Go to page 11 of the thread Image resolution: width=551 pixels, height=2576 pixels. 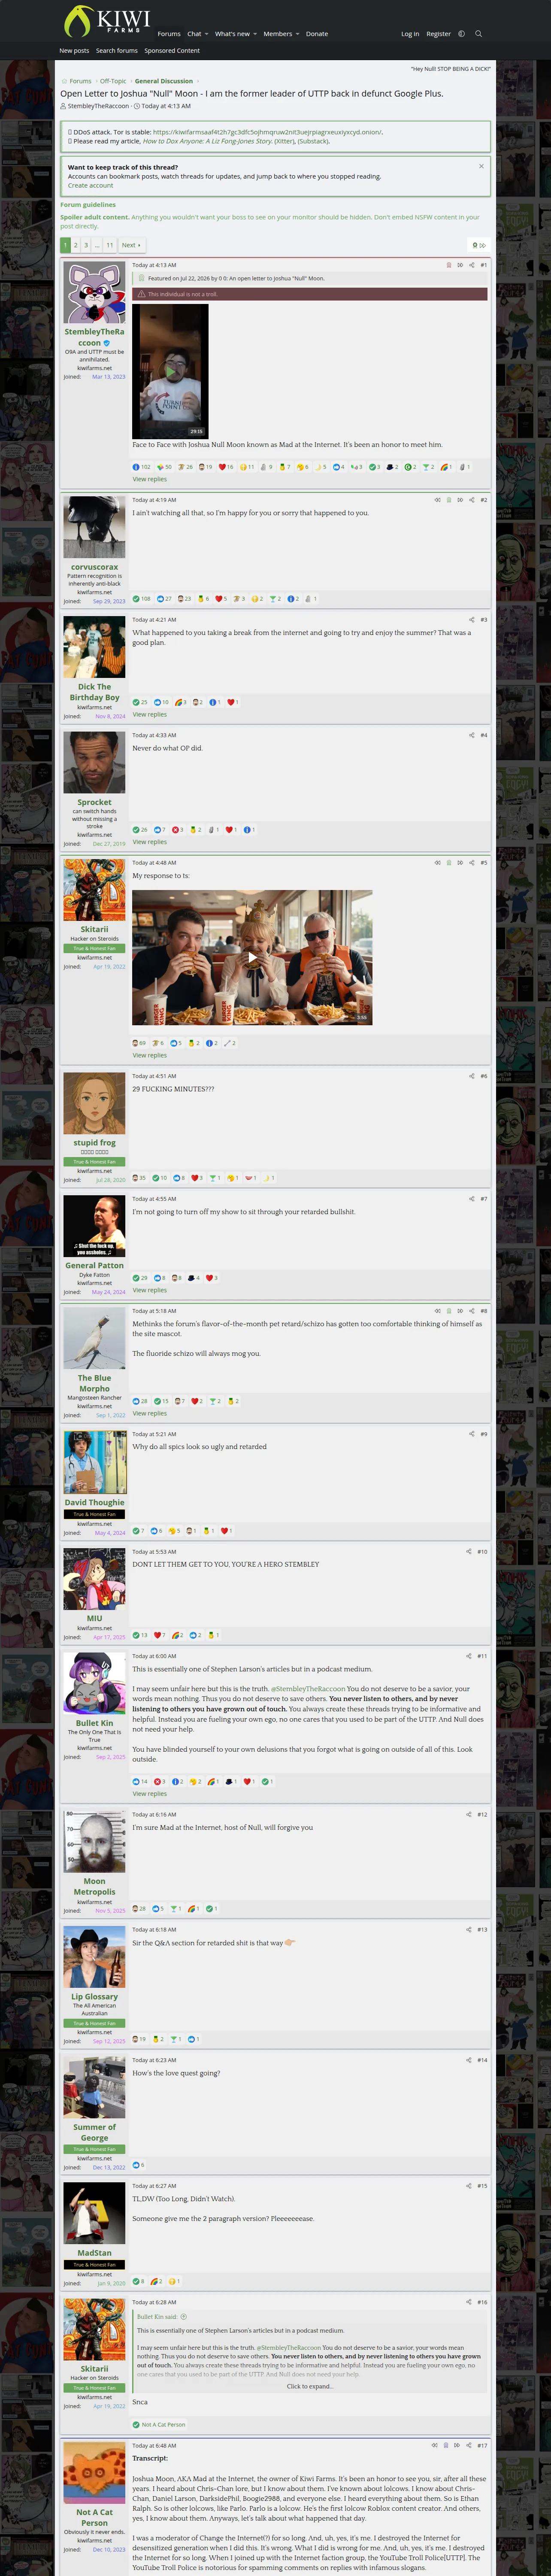point(110,245)
